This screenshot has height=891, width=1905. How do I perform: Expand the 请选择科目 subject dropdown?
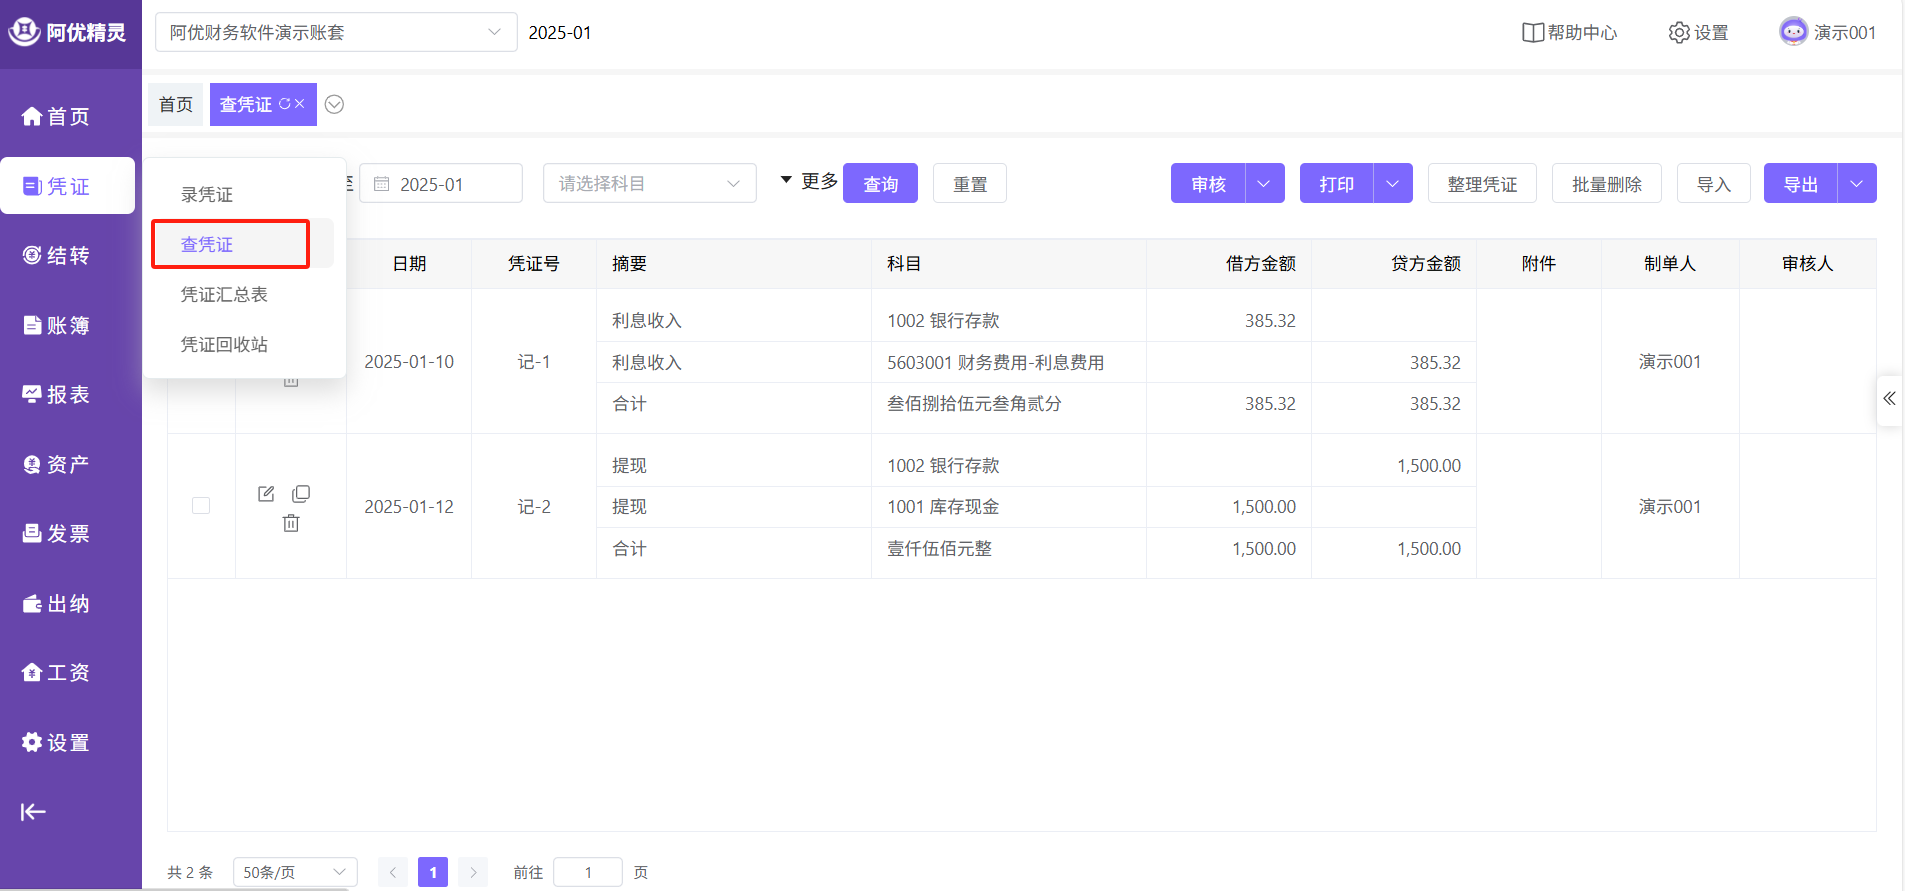pyautogui.click(x=649, y=184)
